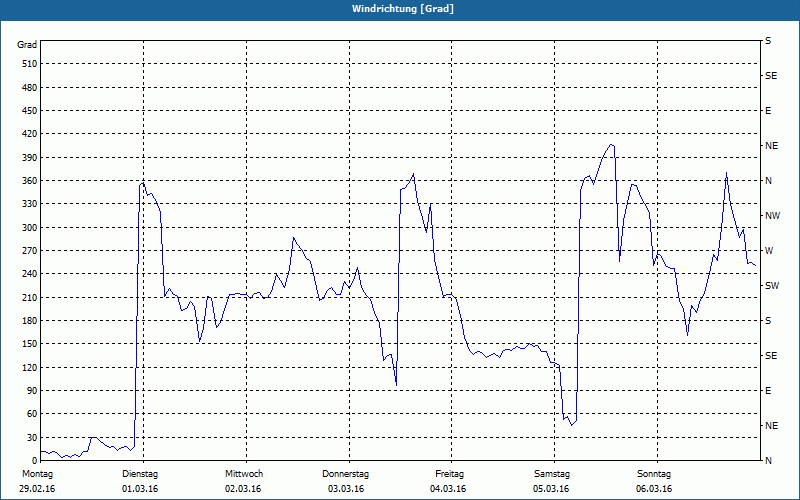Screen dimensions: 800x500
Task: Click the 'Grad' y-axis unit label
Action: coord(27,45)
